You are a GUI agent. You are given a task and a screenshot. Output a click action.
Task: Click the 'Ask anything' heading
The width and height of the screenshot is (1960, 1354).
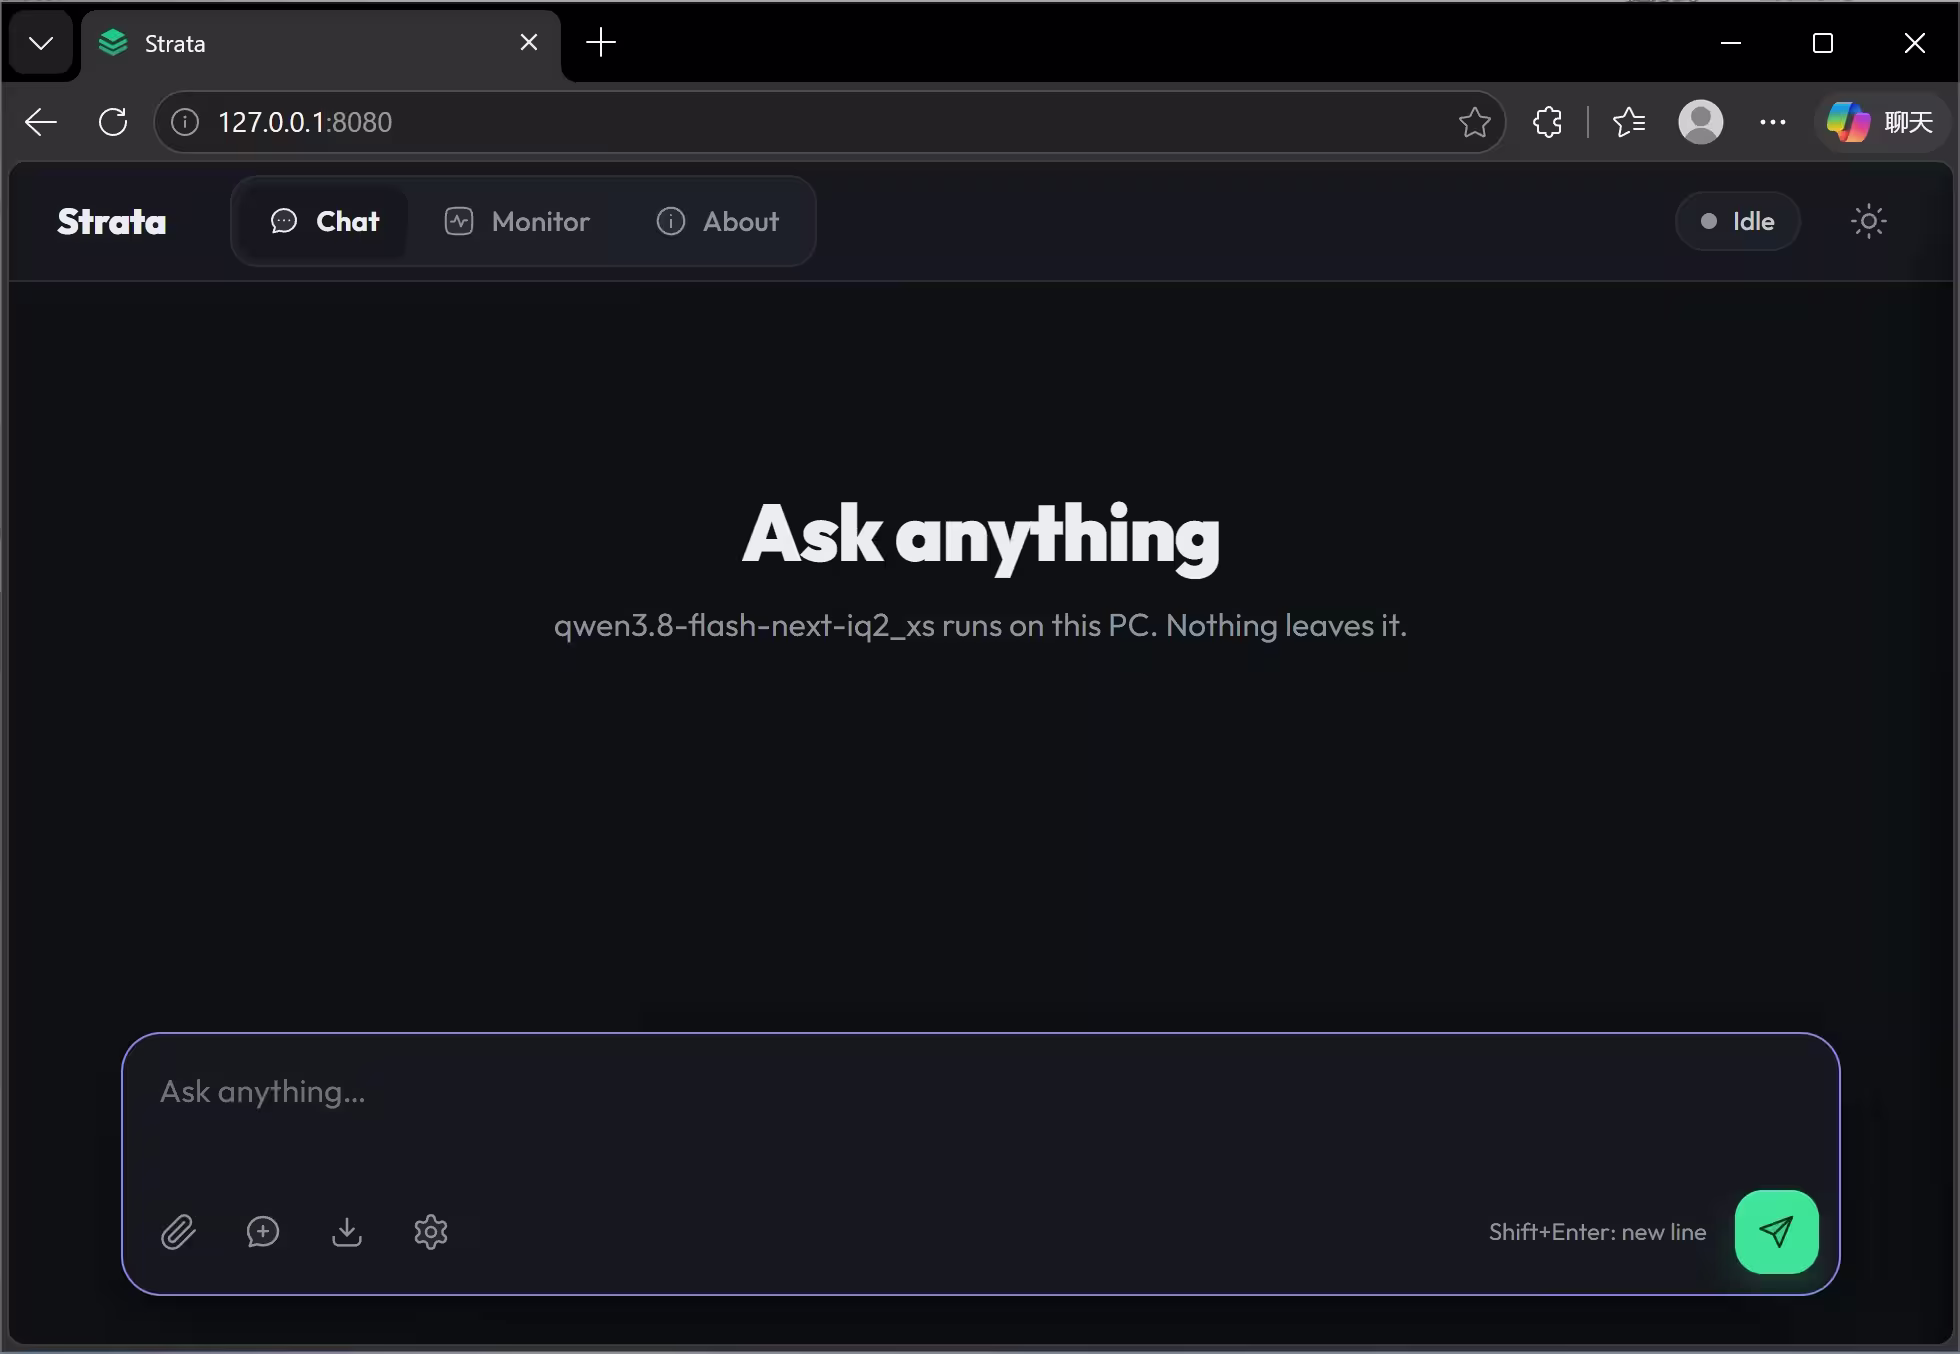[x=981, y=536]
